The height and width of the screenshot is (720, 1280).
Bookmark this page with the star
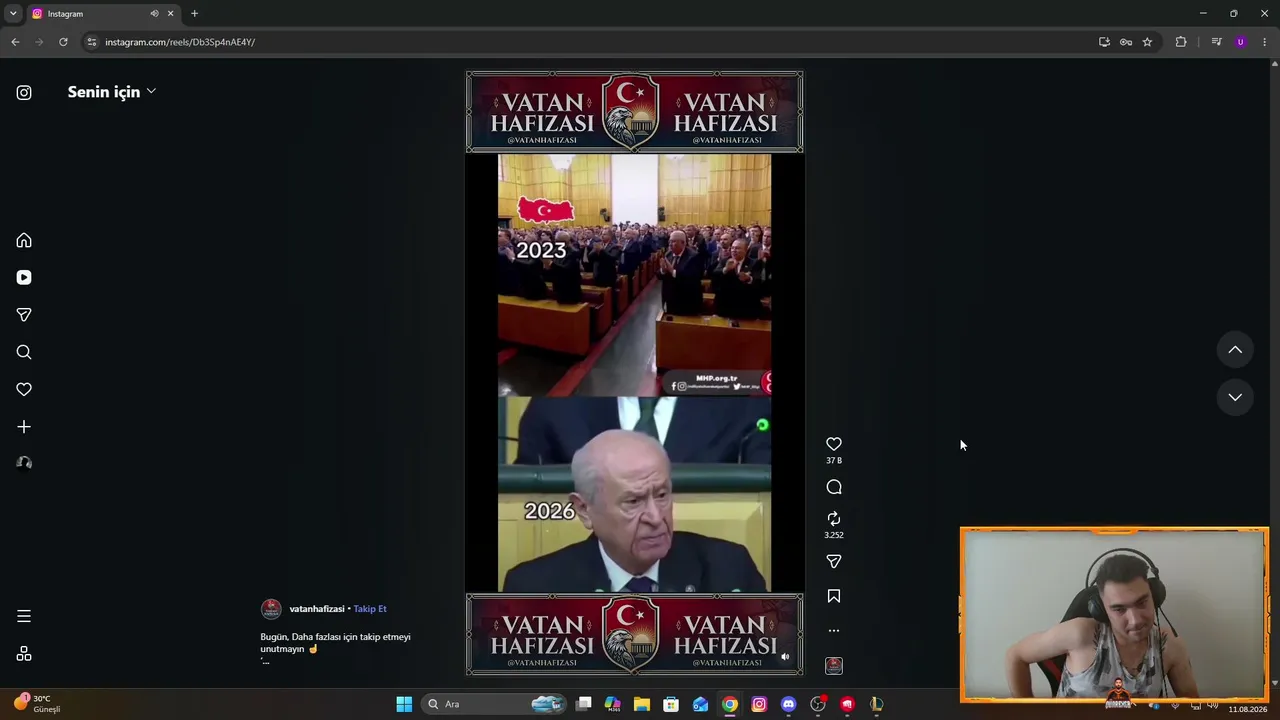(x=1147, y=42)
